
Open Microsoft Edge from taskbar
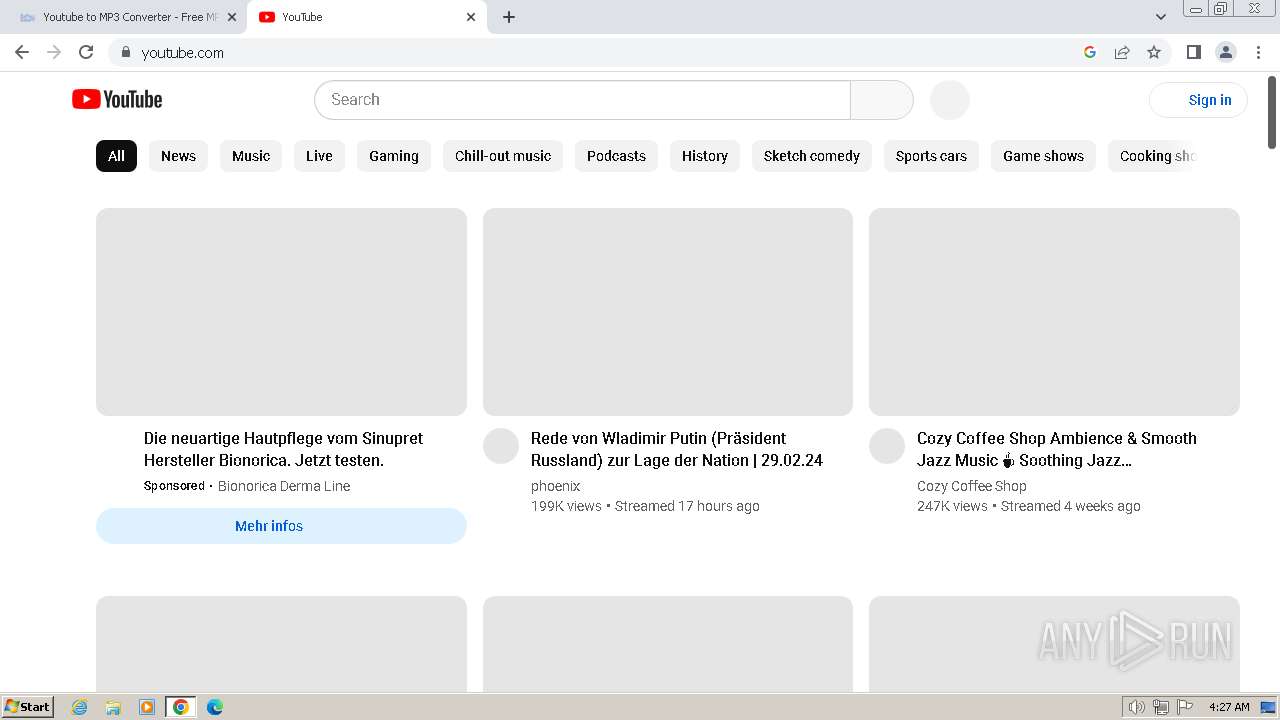click(215, 707)
